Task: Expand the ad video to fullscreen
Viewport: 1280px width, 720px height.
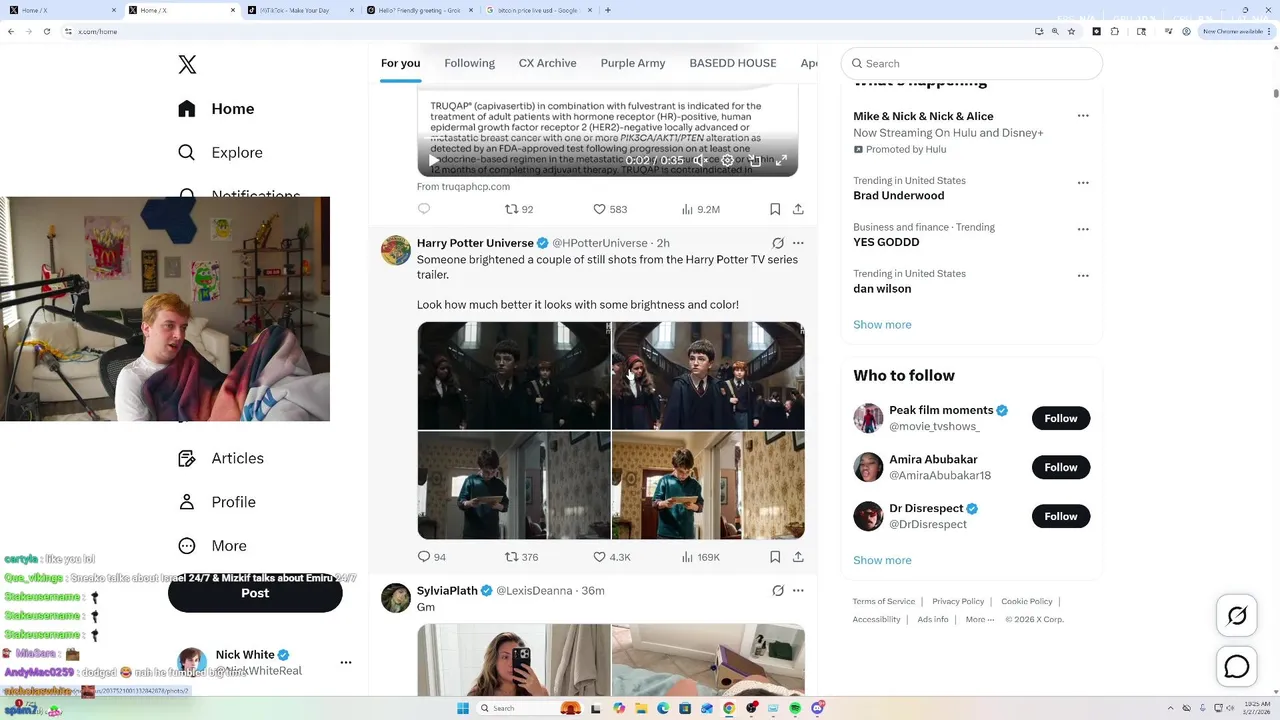Action: pos(782,160)
